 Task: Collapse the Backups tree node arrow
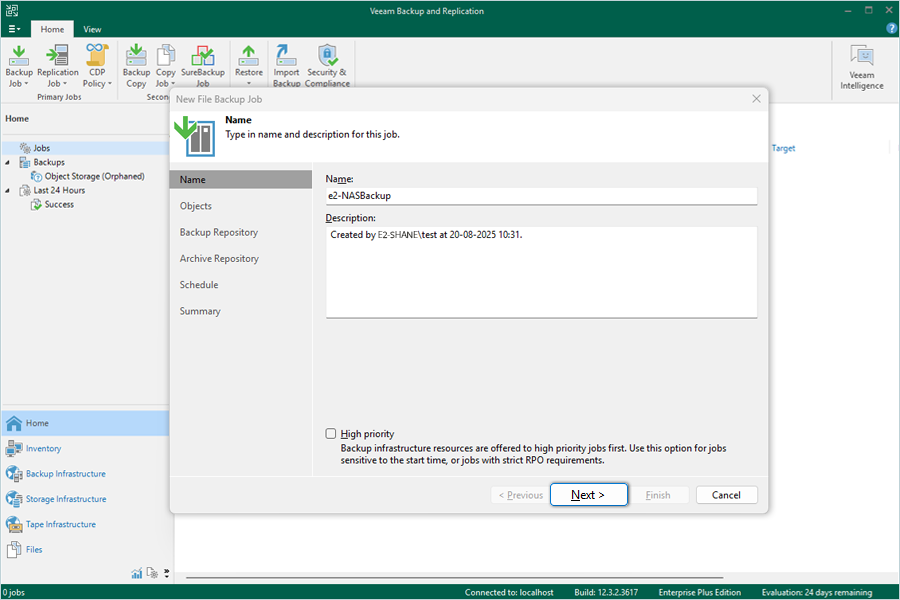pos(7,162)
